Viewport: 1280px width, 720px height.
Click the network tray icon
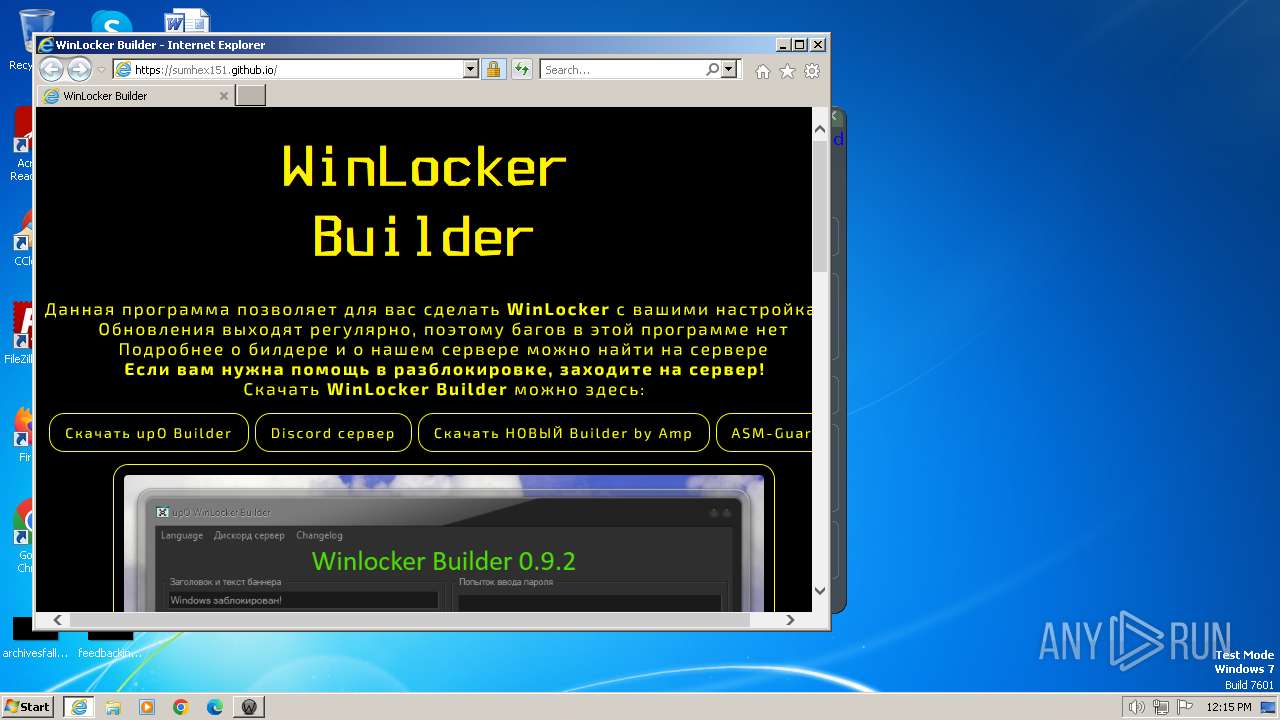point(1161,707)
